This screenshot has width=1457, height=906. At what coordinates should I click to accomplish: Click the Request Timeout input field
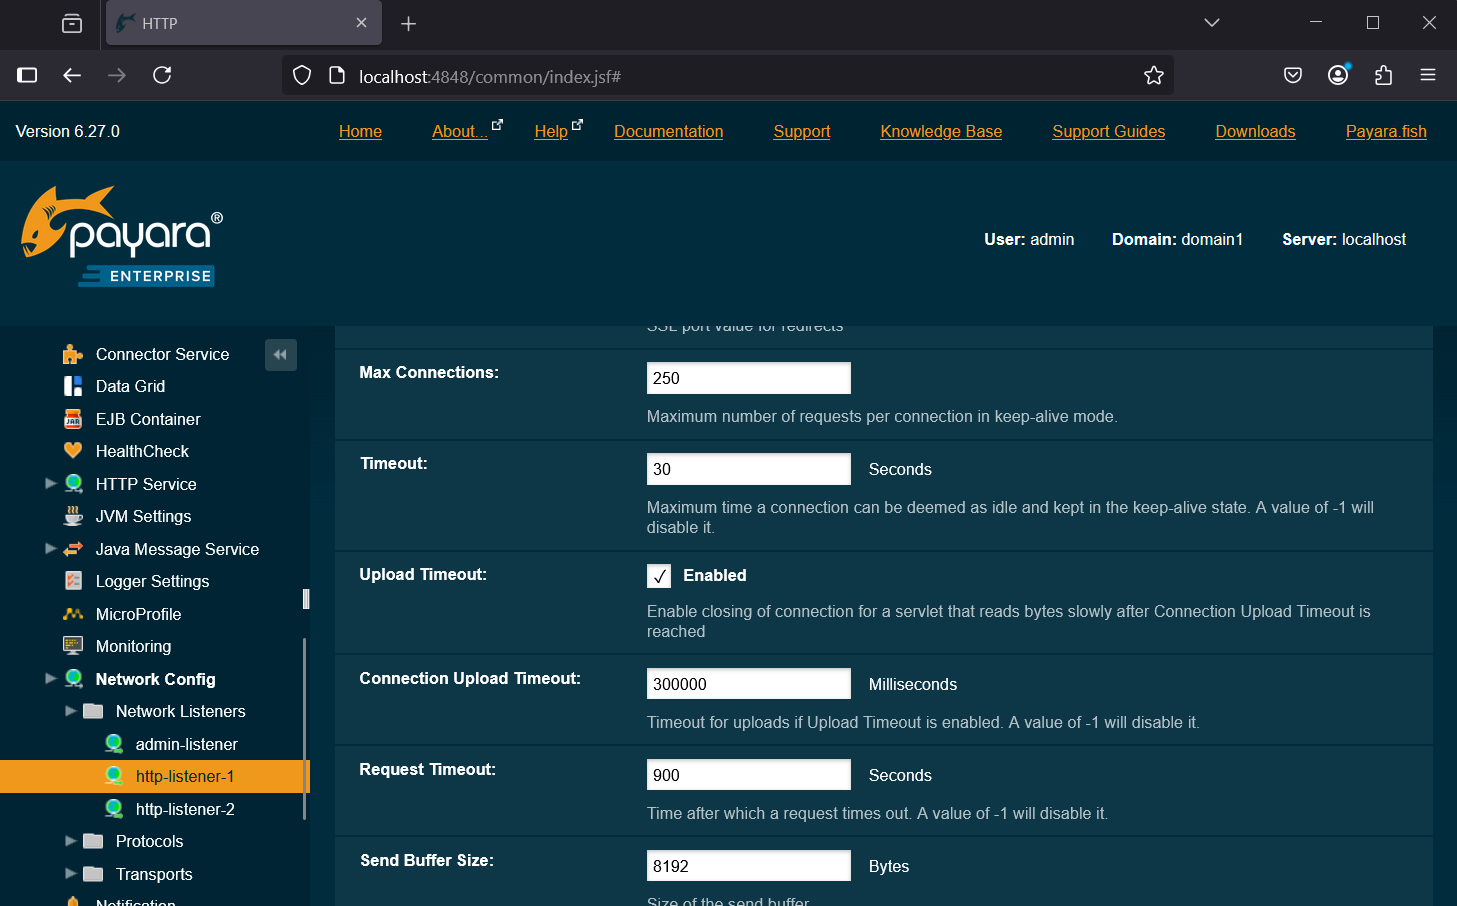pyautogui.click(x=749, y=775)
